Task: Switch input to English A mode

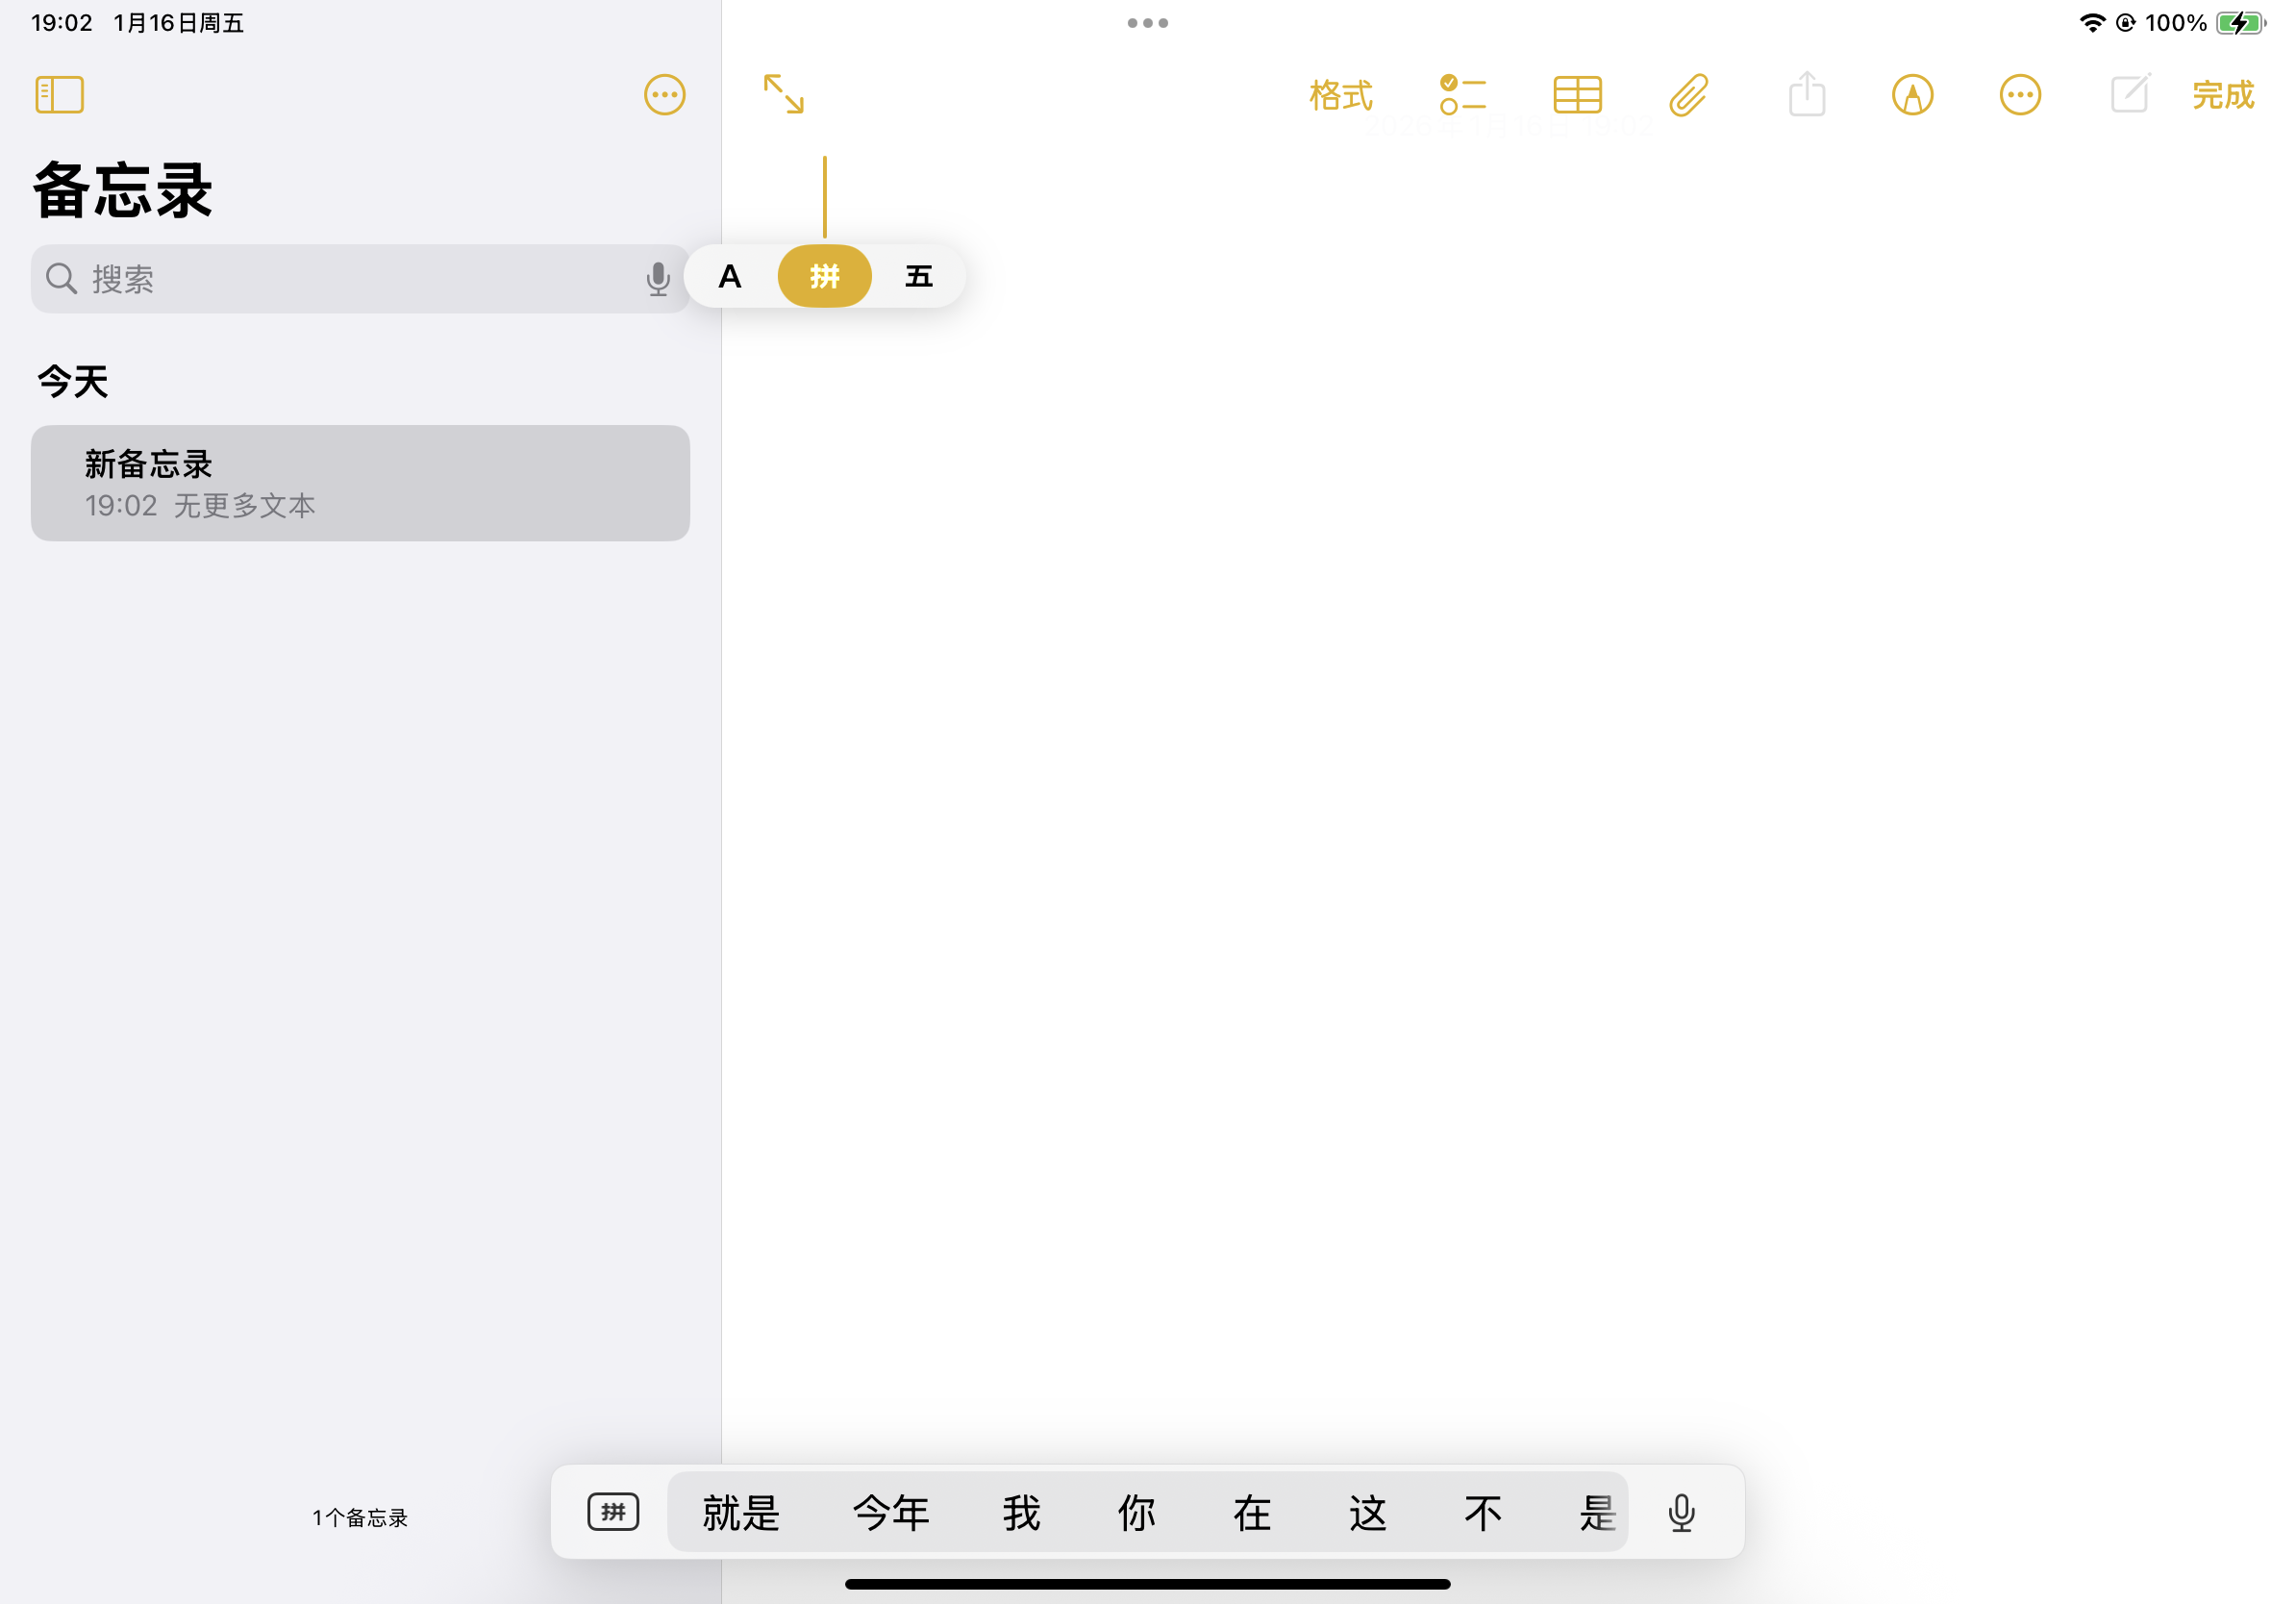Action: click(x=730, y=276)
